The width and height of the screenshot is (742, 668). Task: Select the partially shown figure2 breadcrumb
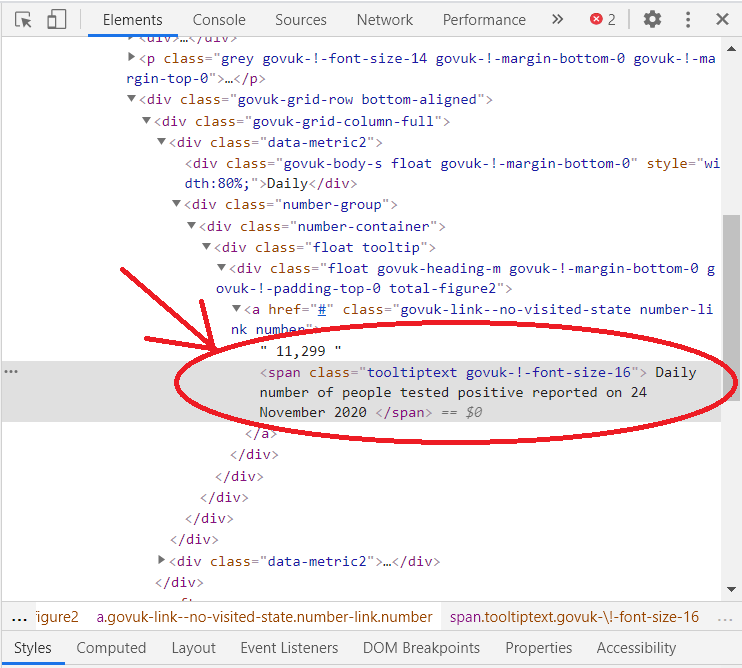point(57,617)
